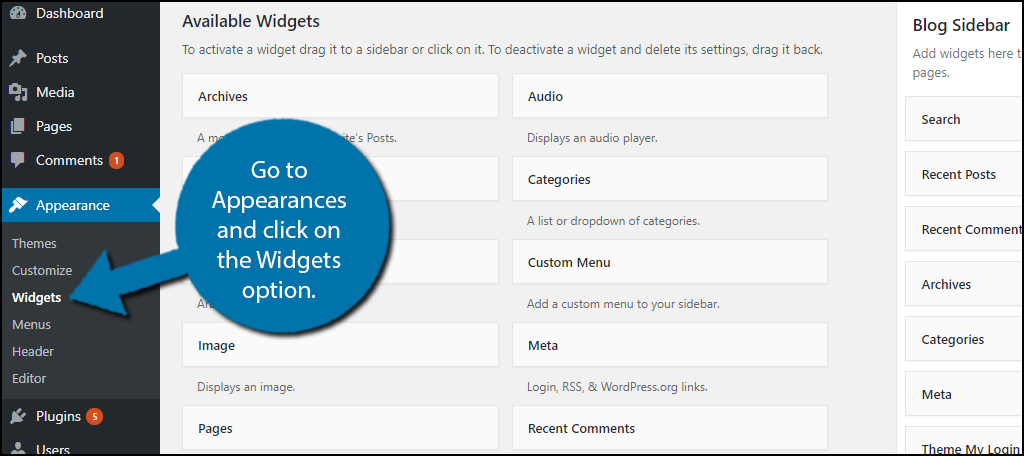
Task: Click the Plugins plug icon
Action: click(18, 416)
